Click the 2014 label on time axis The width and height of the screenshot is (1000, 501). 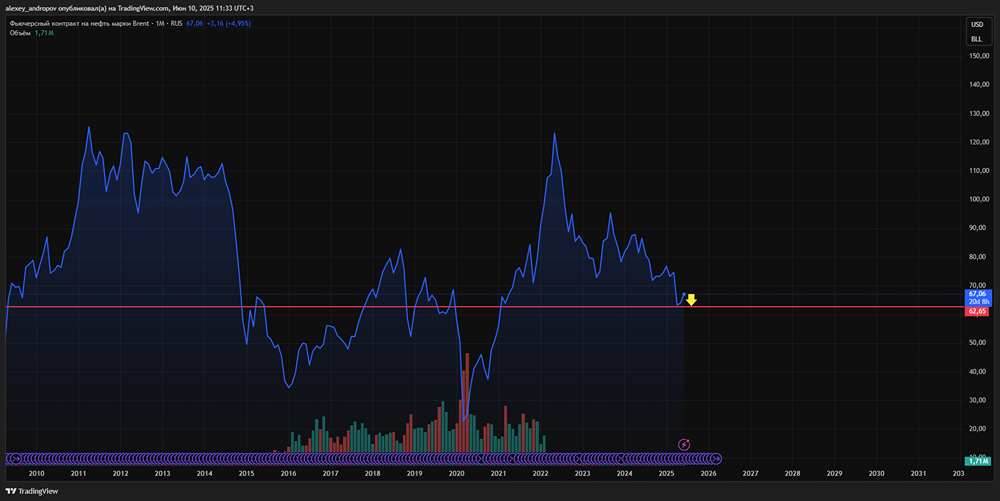[205, 474]
